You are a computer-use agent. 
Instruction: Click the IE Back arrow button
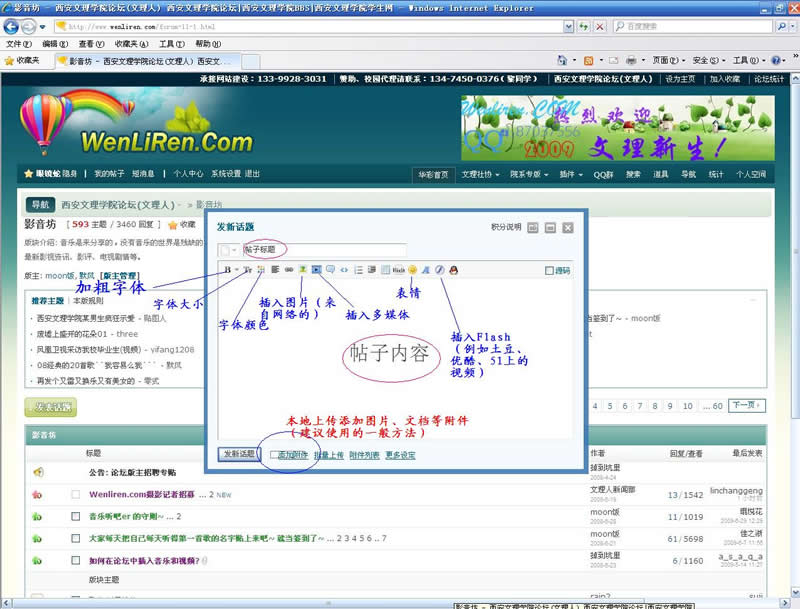pyautogui.click(x=11, y=26)
